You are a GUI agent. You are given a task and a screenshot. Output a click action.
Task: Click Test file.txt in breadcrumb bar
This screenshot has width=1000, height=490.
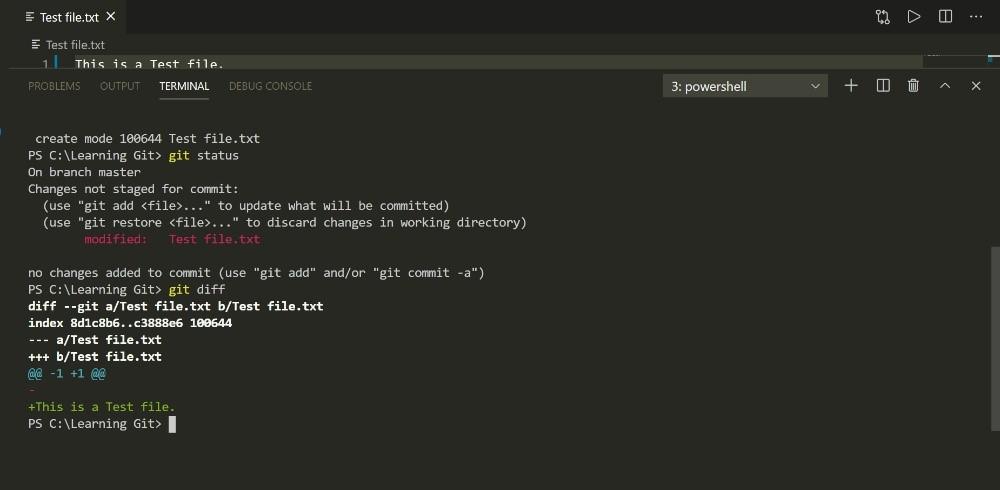click(75, 45)
